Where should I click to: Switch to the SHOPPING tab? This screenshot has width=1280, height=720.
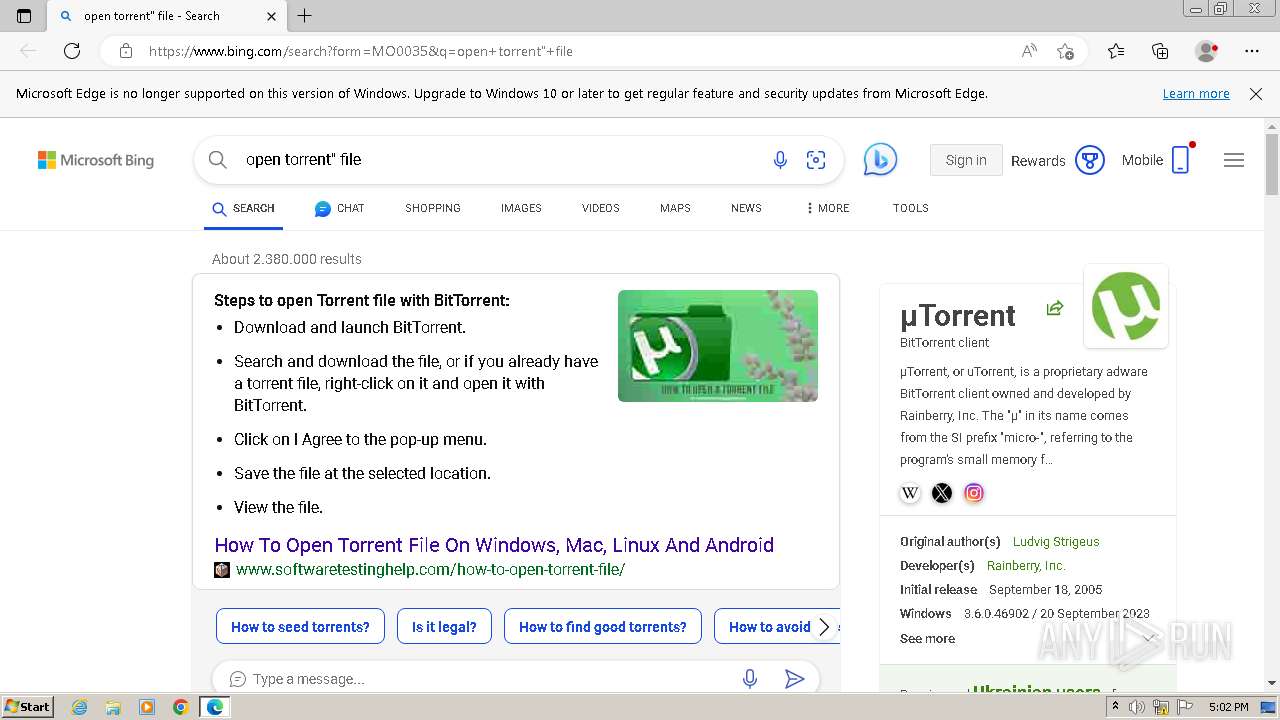[x=433, y=208]
